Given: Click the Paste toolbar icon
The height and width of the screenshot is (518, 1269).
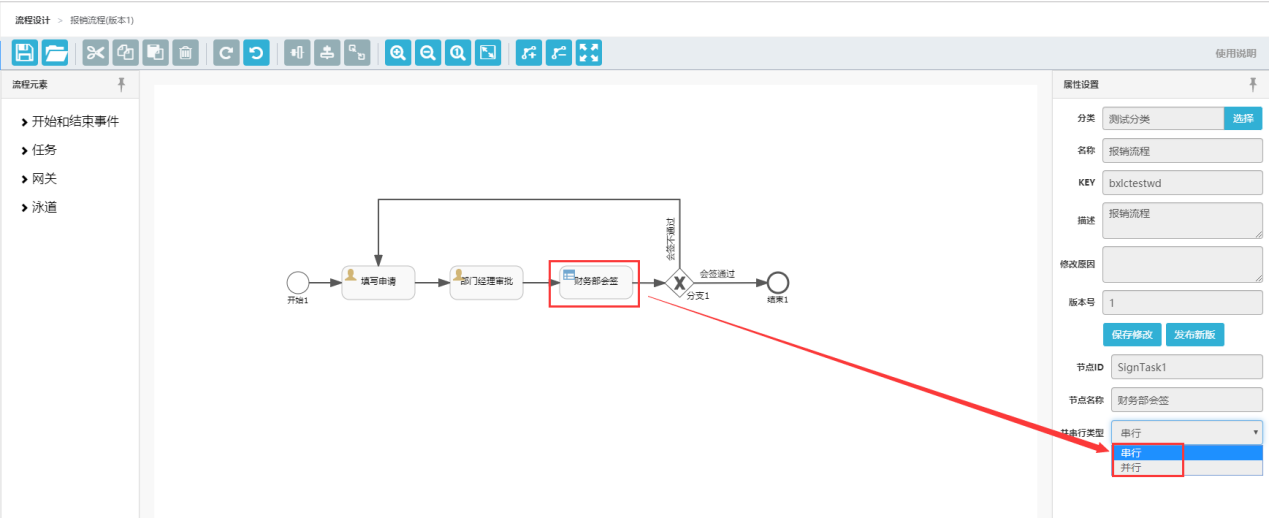Looking at the screenshot, I should [155, 53].
